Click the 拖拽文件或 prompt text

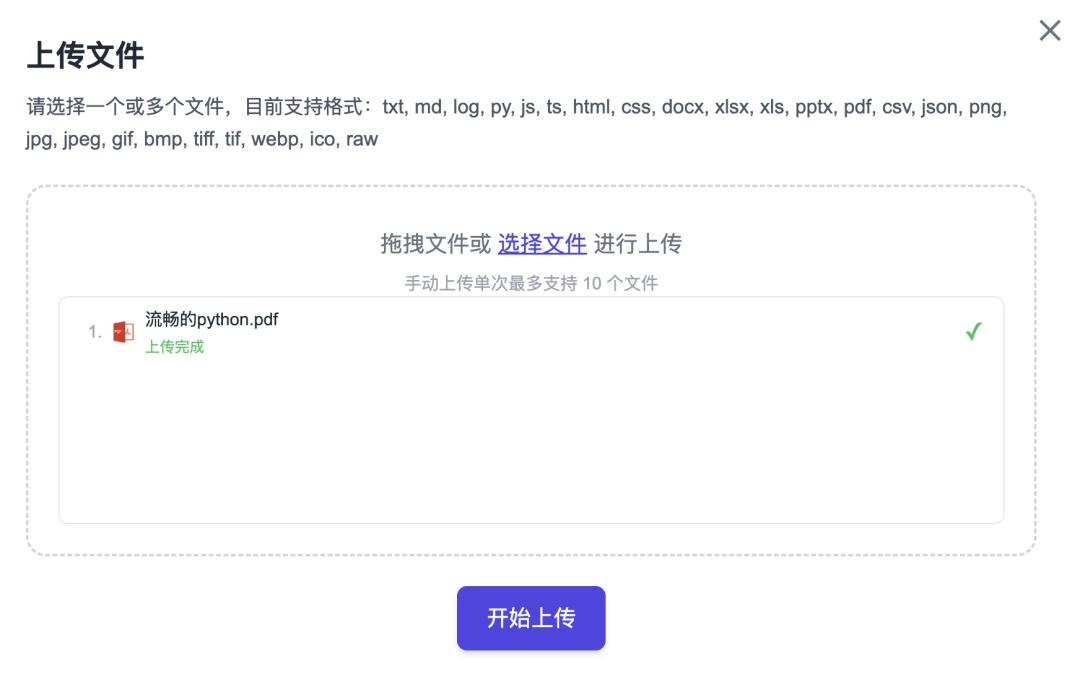coord(436,244)
